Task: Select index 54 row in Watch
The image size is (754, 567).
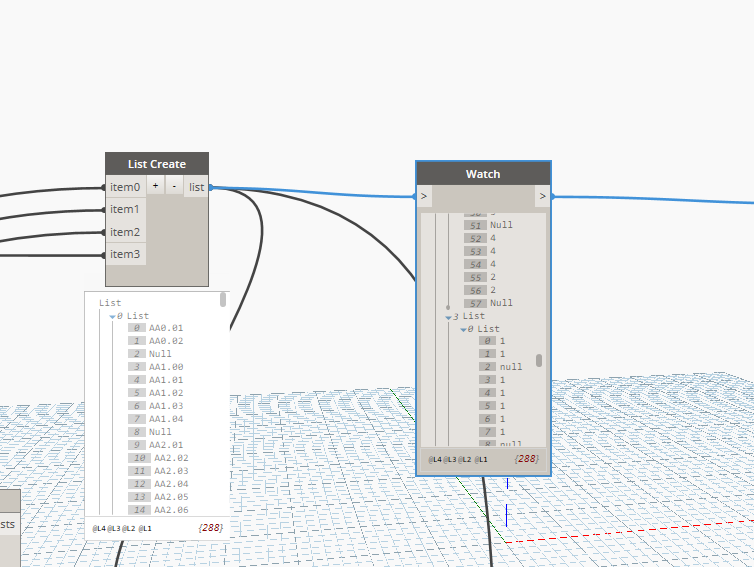Action: (480, 264)
